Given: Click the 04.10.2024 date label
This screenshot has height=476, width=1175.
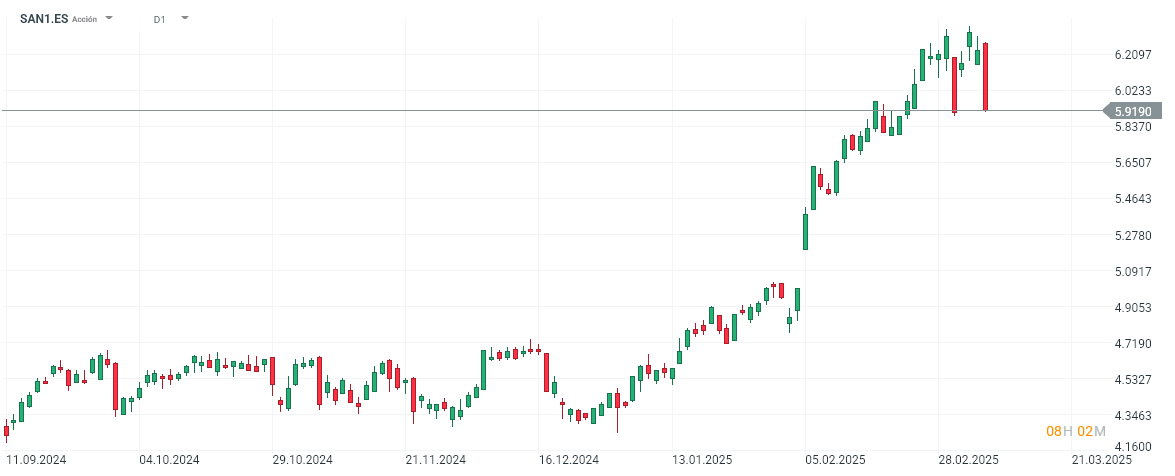Looking at the screenshot, I should coord(169,460).
